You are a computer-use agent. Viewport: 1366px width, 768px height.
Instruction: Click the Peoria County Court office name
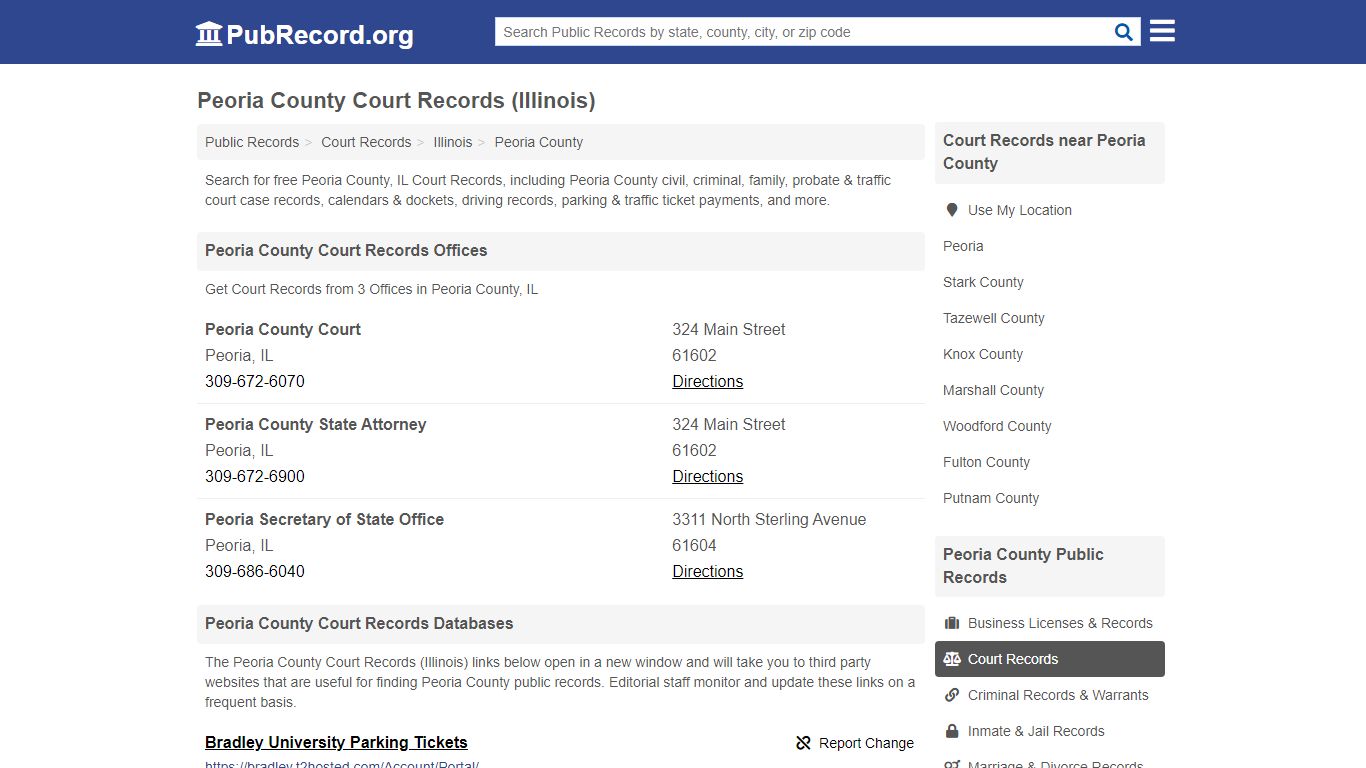283,329
